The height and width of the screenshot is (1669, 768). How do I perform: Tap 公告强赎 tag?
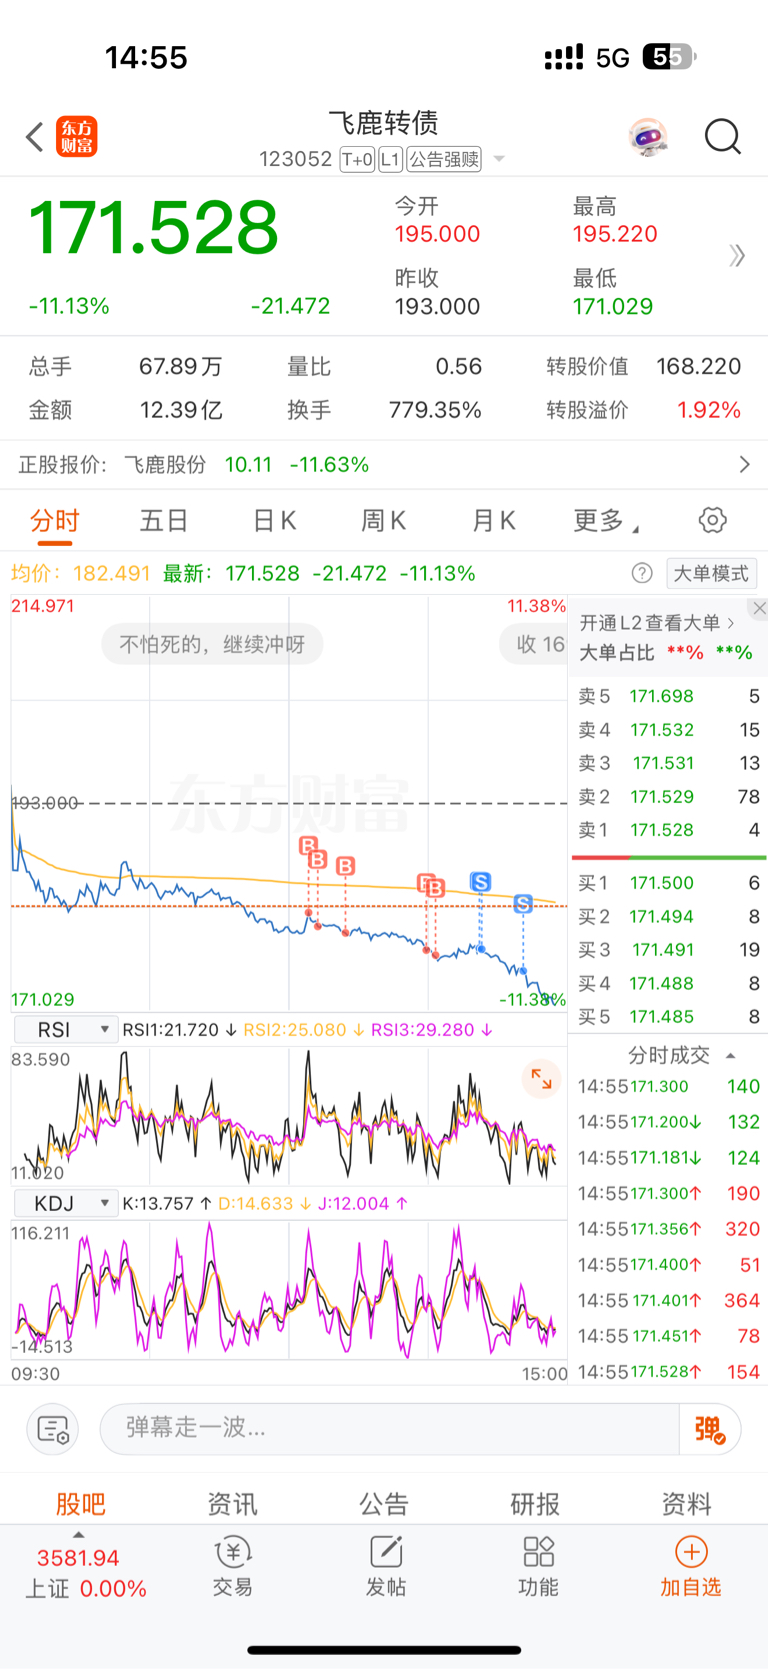tap(444, 159)
